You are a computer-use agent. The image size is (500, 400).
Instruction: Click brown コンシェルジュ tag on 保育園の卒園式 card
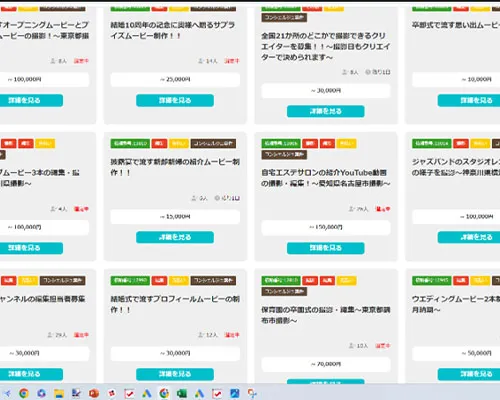coord(284,292)
